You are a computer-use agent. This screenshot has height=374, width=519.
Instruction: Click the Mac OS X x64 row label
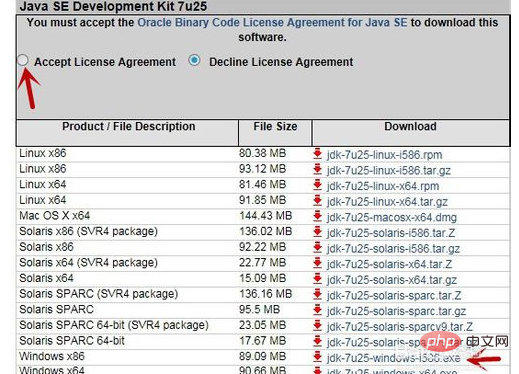point(55,216)
